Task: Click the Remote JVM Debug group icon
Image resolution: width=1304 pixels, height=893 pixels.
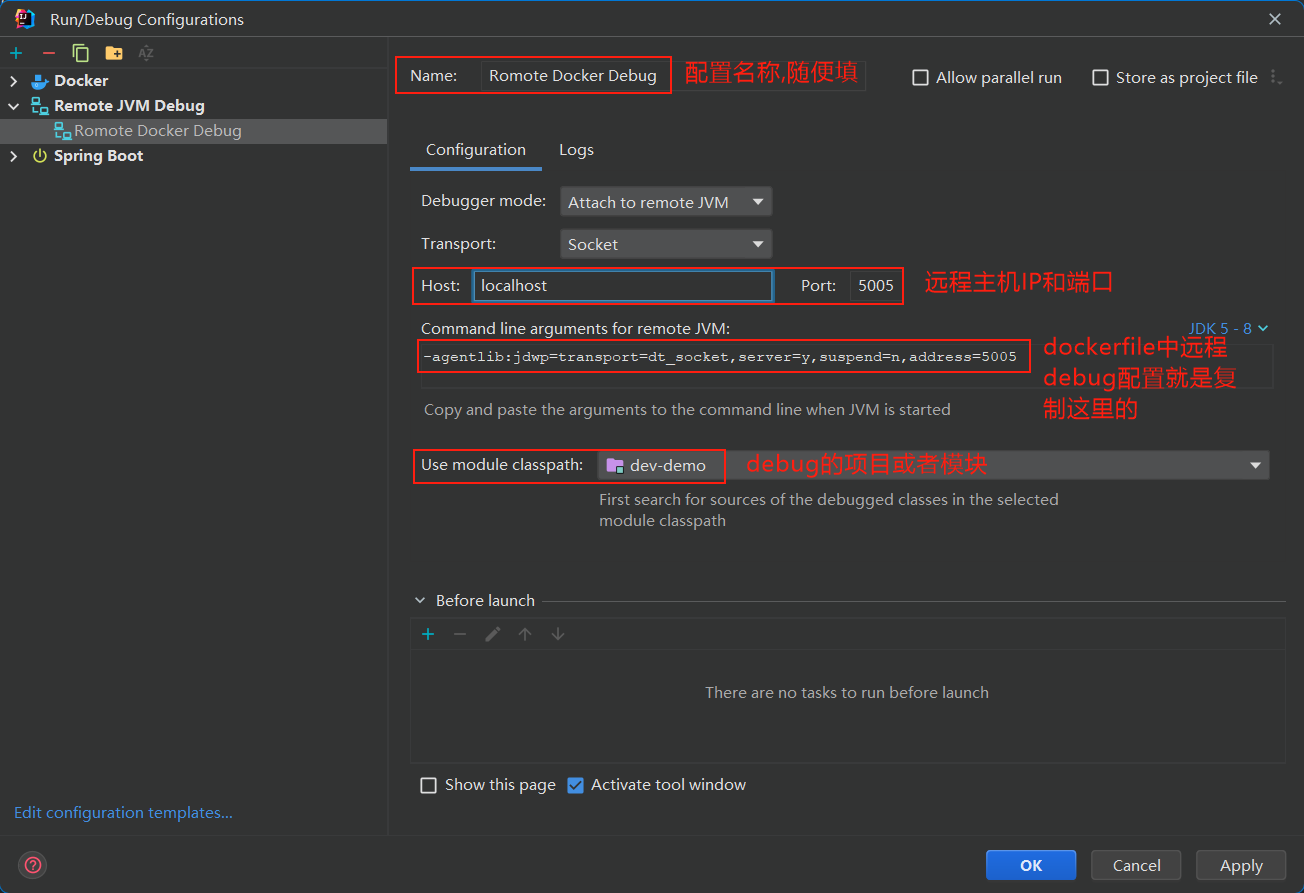Action: point(40,106)
